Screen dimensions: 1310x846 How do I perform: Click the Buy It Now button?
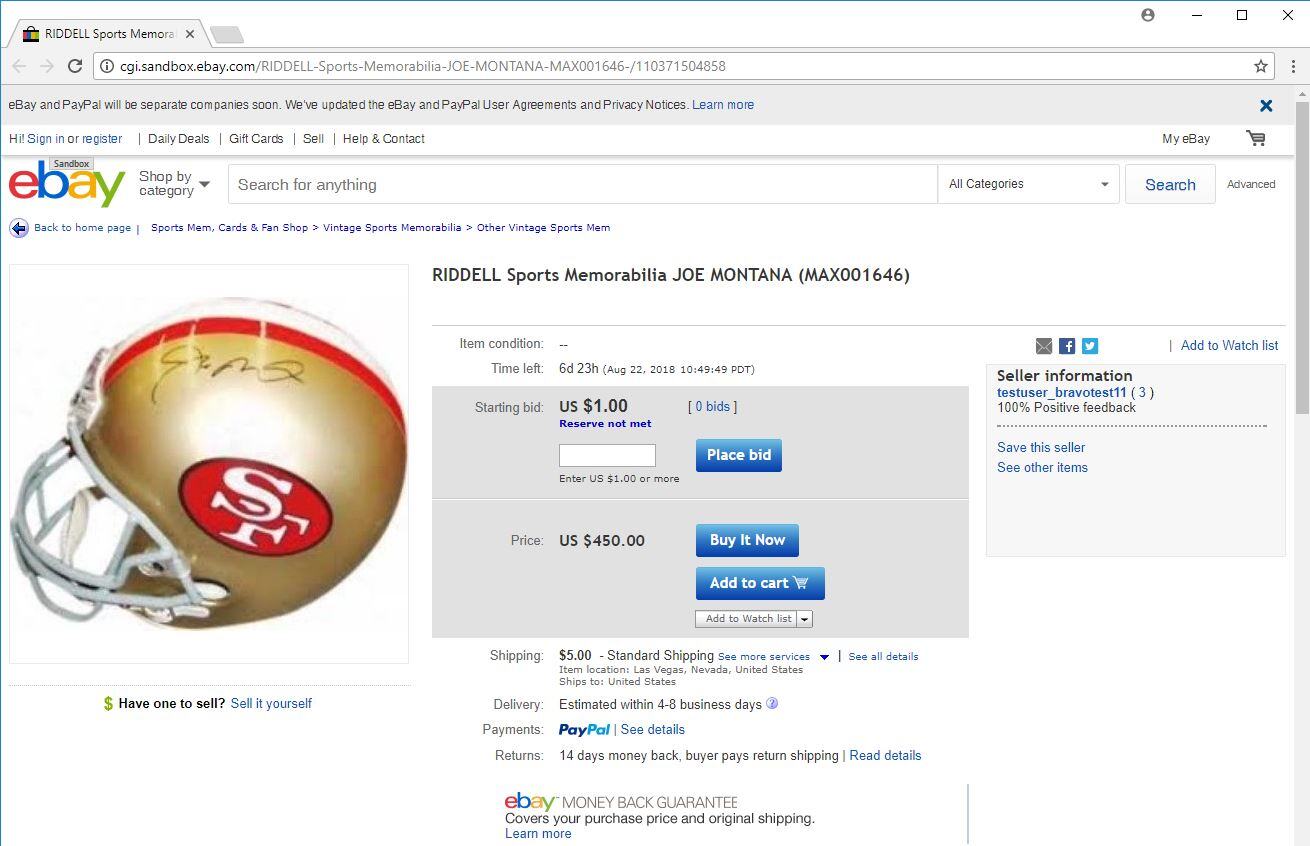747,540
